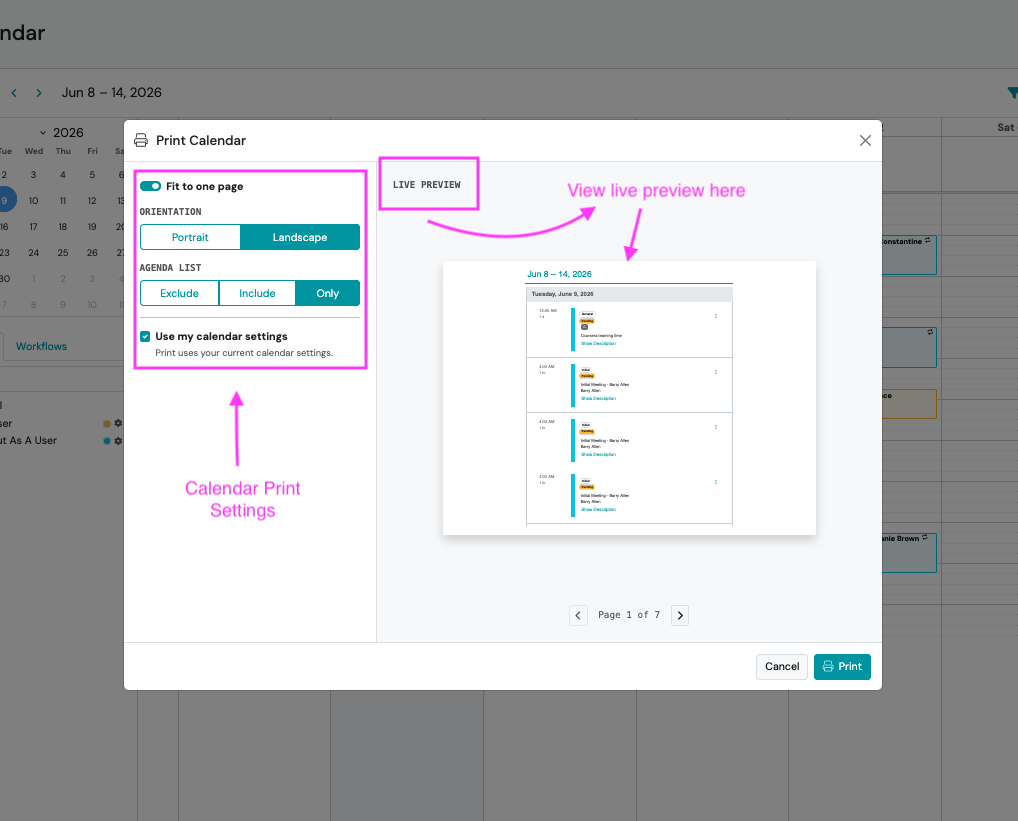Viewport: 1018px width, 821px height.
Task: Select day 25 in mini calendar
Action: [x=63, y=252]
